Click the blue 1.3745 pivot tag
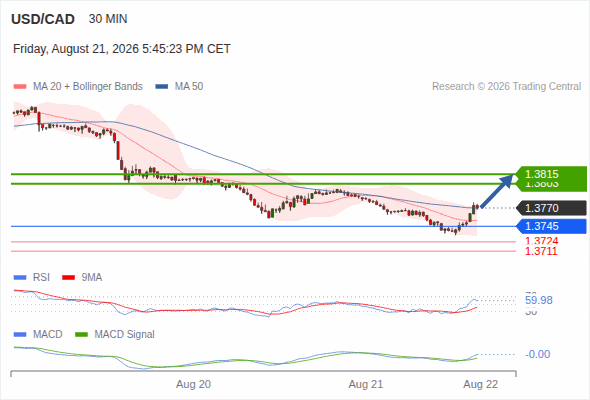The width and height of the screenshot is (590, 400). point(551,226)
